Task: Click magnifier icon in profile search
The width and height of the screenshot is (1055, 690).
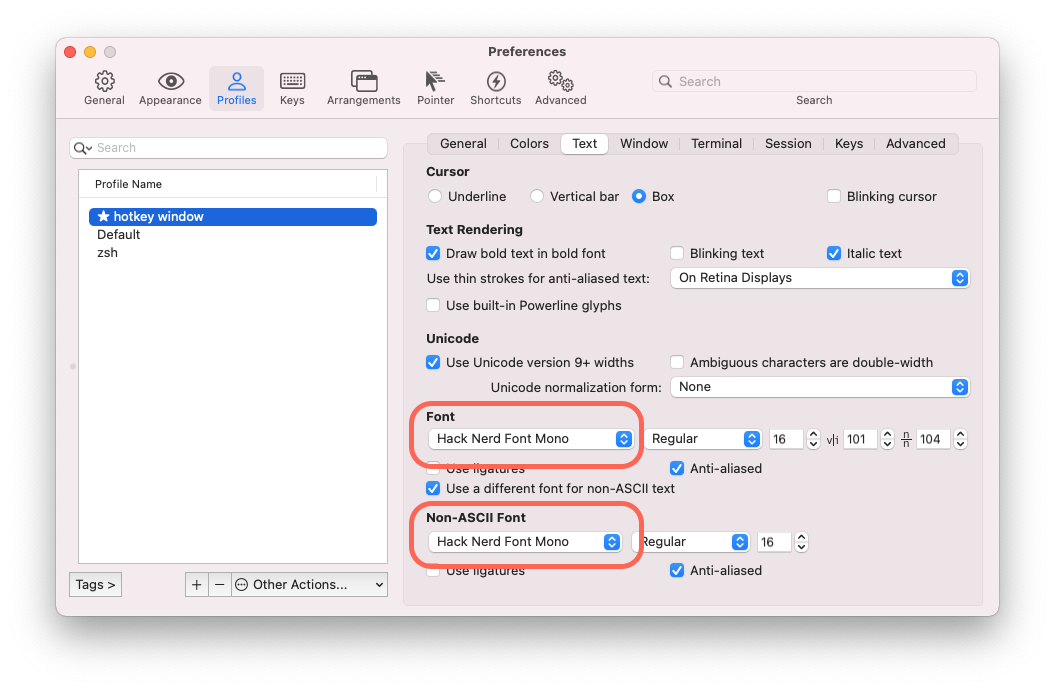Action: [83, 148]
